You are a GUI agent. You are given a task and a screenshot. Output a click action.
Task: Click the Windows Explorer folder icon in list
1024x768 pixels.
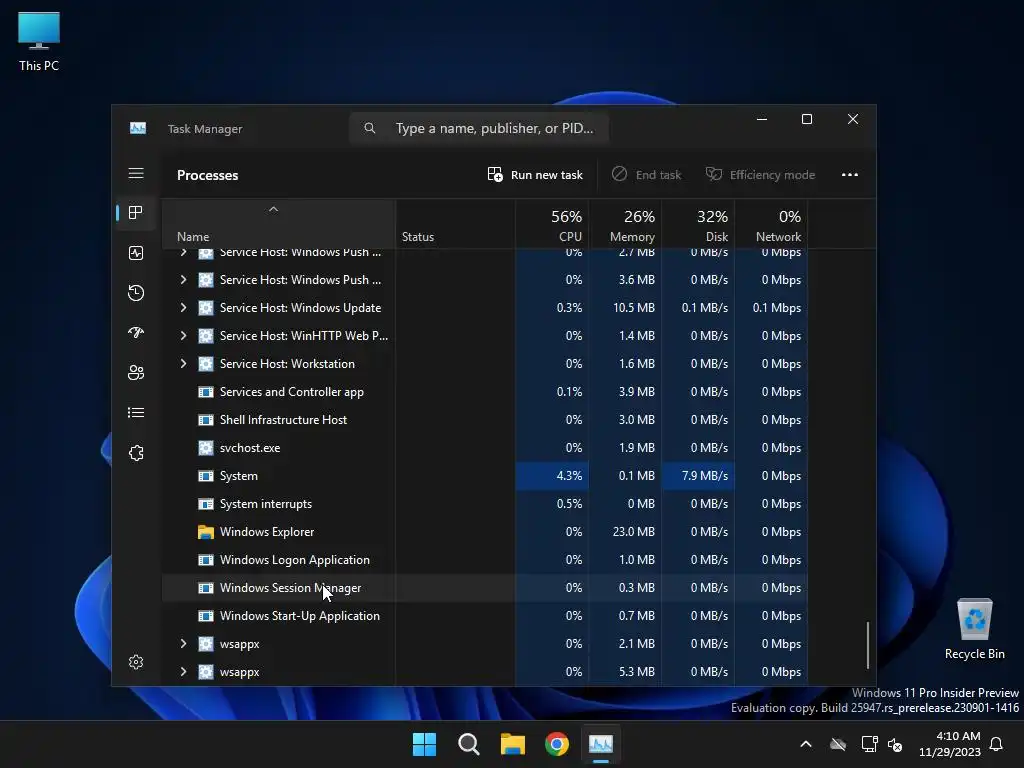pos(206,532)
